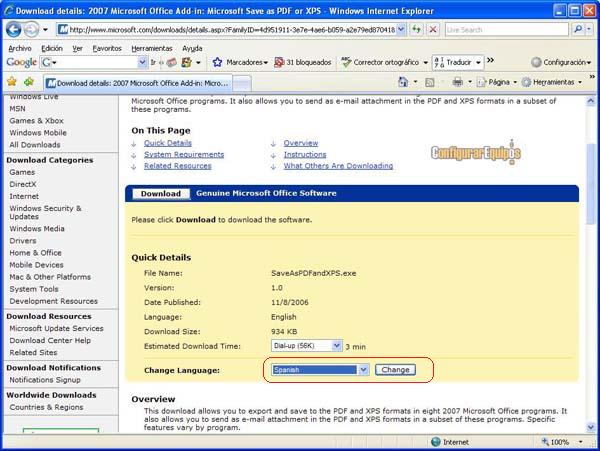This screenshot has width=600, height=451.
Task: Click the Favorites Center star icon
Action: coord(12,81)
